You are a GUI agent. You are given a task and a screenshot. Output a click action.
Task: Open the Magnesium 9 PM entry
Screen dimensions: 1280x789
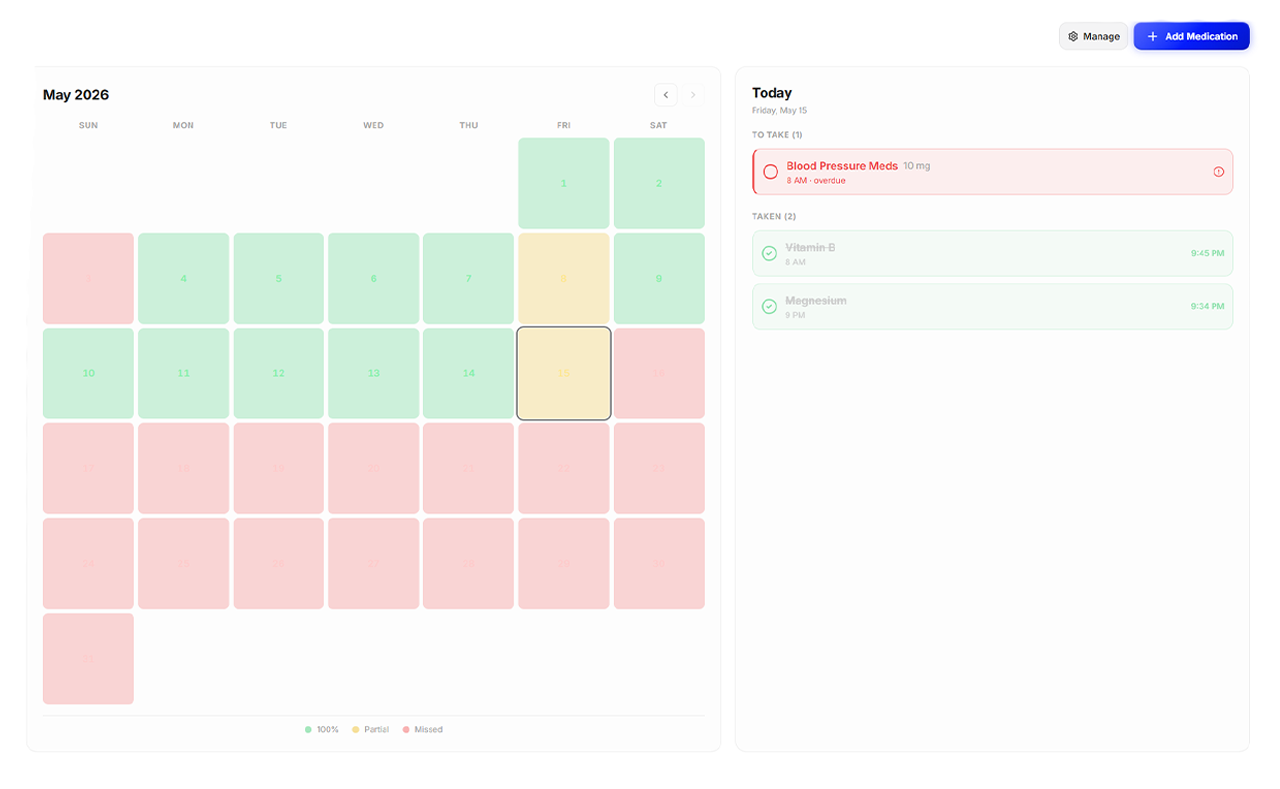992,307
